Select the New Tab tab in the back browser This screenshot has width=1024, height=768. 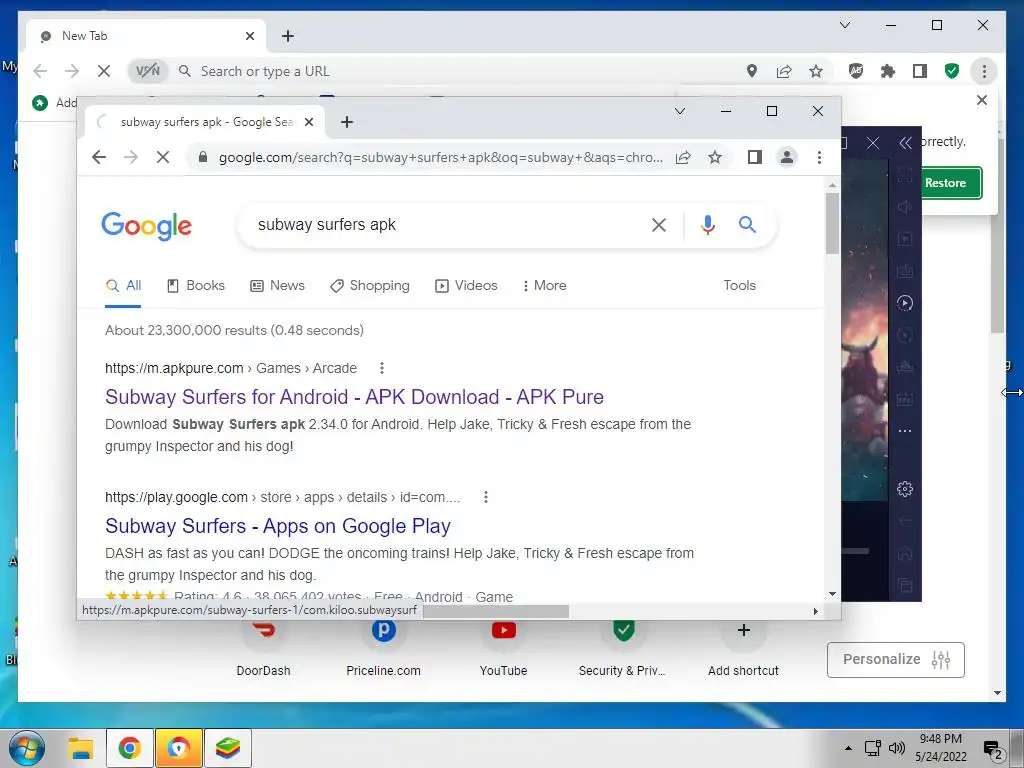point(144,36)
